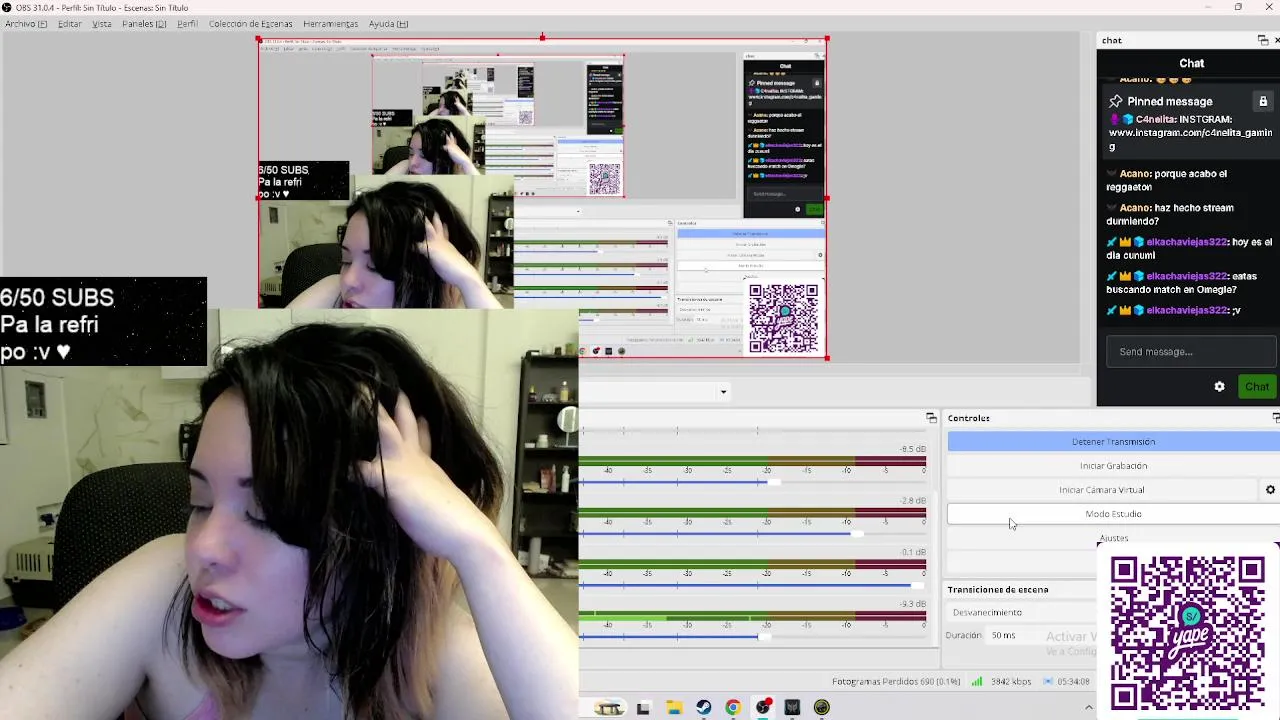Open virtual camera settings gear icon
The height and width of the screenshot is (720, 1280).
[1270, 490]
